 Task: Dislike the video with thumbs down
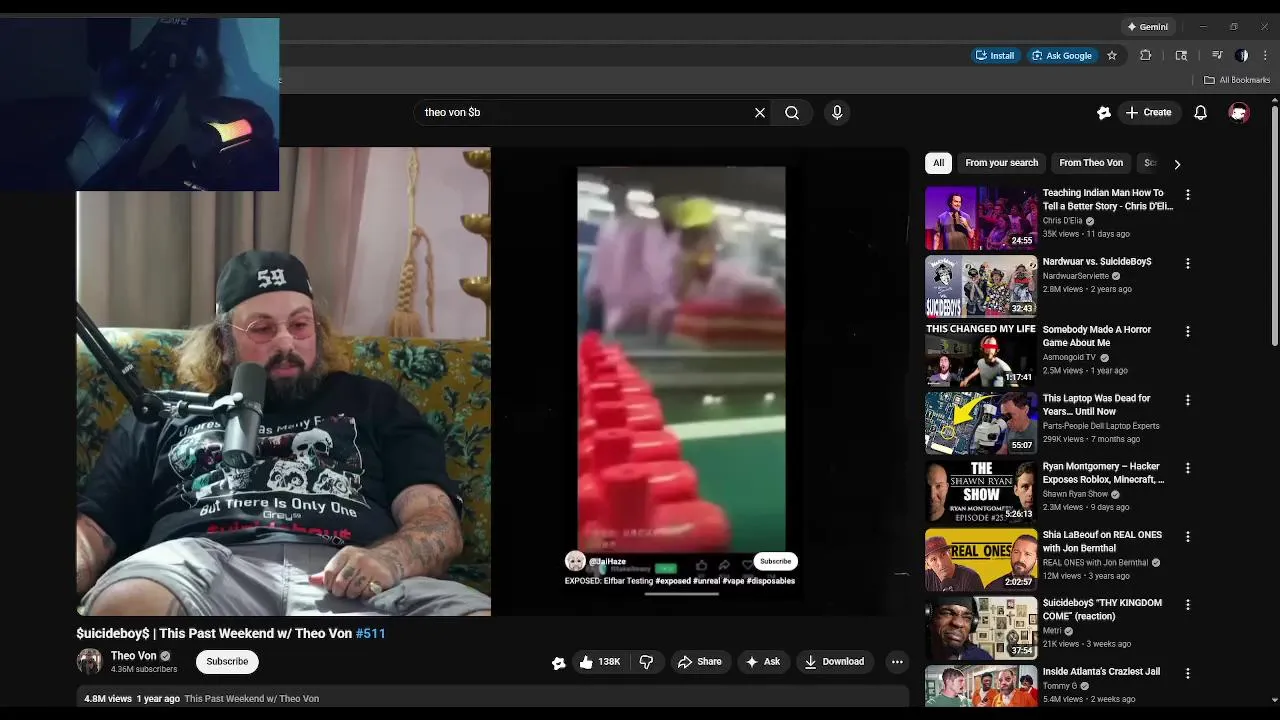[646, 662]
